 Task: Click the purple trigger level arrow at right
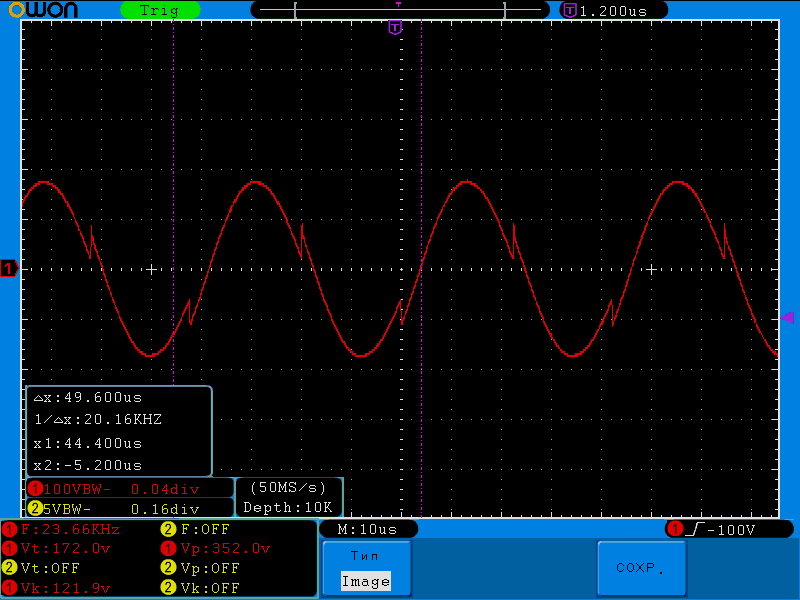(787, 317)
